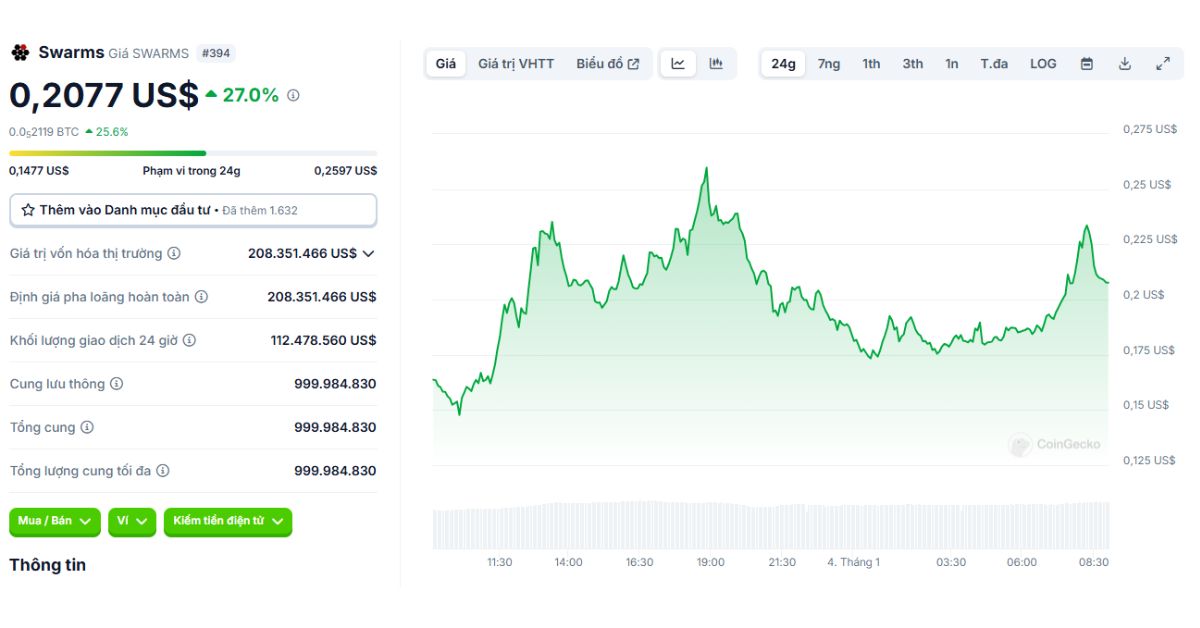Open Biểu đồ external chart link
The height and width of the screenshot is (628, 1200).
pyautogui.click(x=607, y=64)
